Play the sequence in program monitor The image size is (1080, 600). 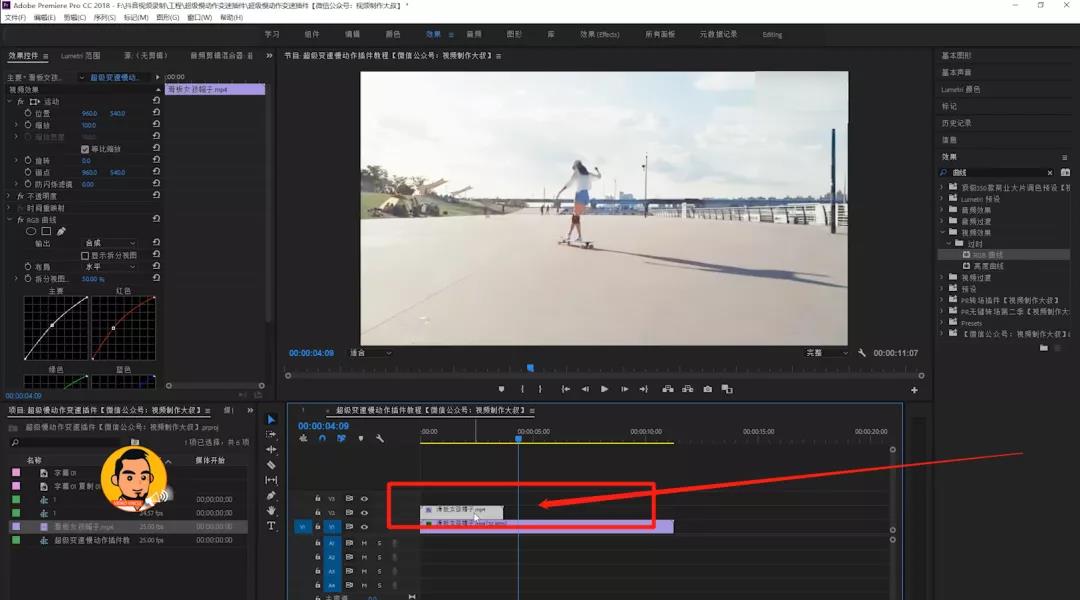click(604, 389)
